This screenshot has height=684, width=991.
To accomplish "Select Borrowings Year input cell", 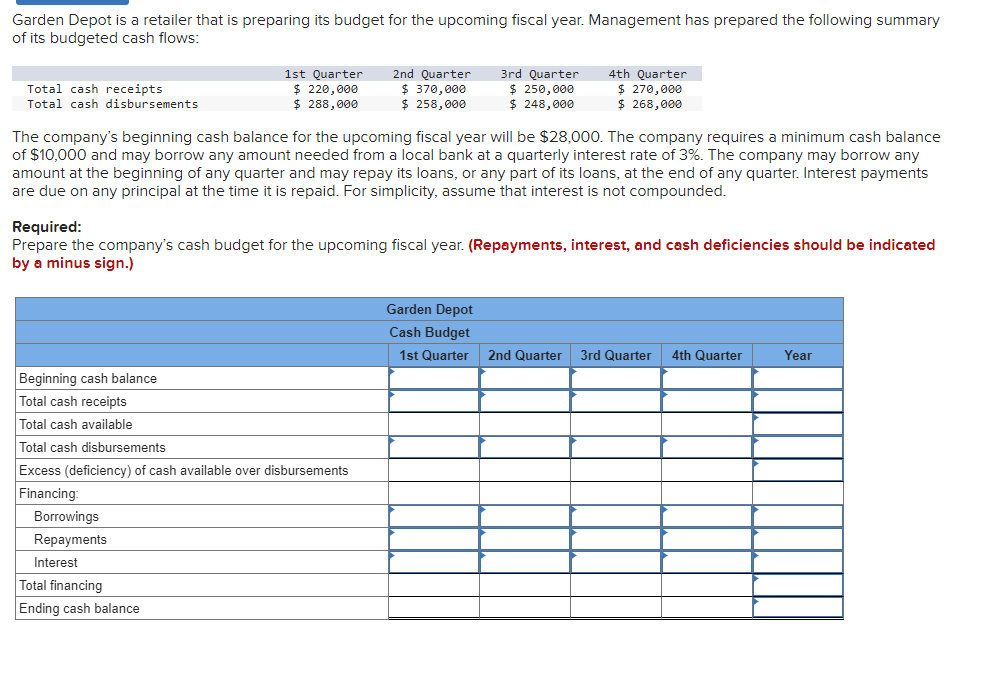I will [x=798, y=516].
